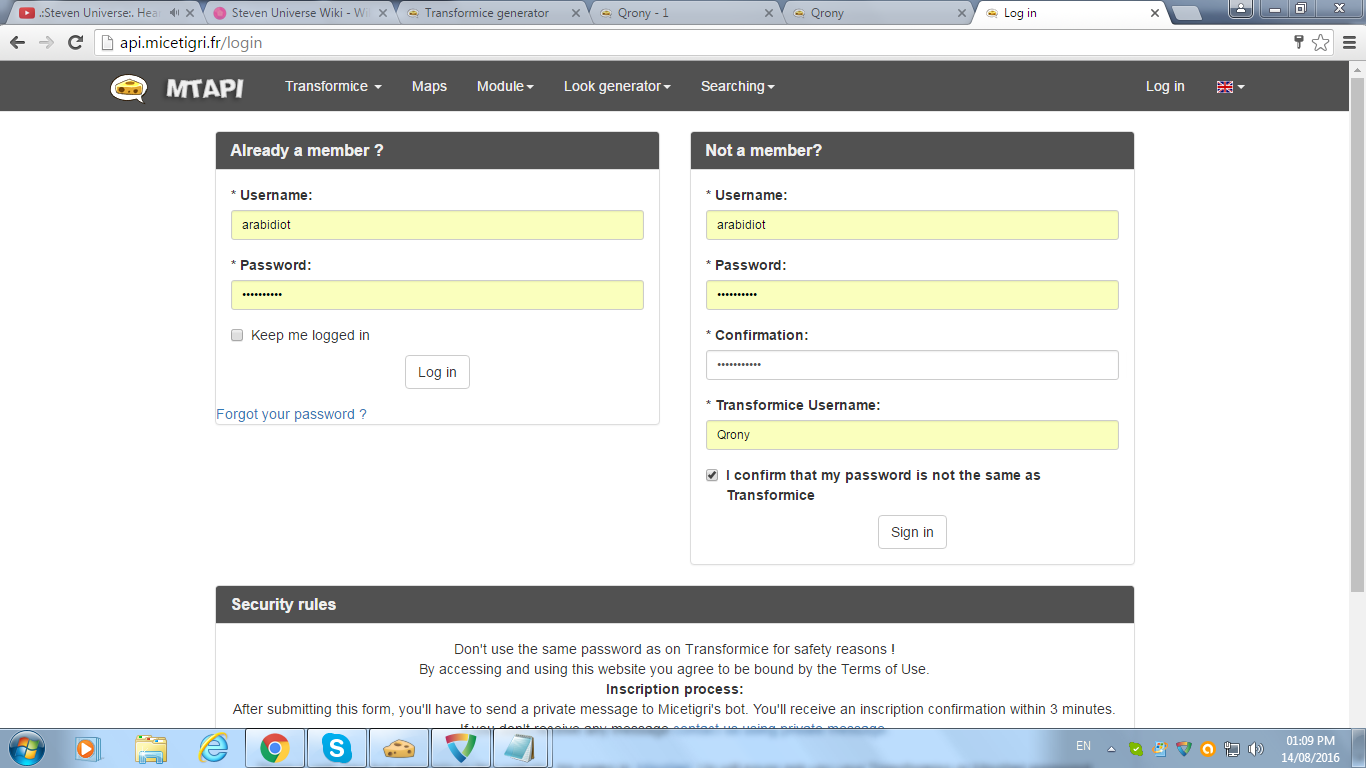The height and width of the screenshot is (768, 1366).
Task: Focus the registration Username field
Action: [x=912, y=225]
